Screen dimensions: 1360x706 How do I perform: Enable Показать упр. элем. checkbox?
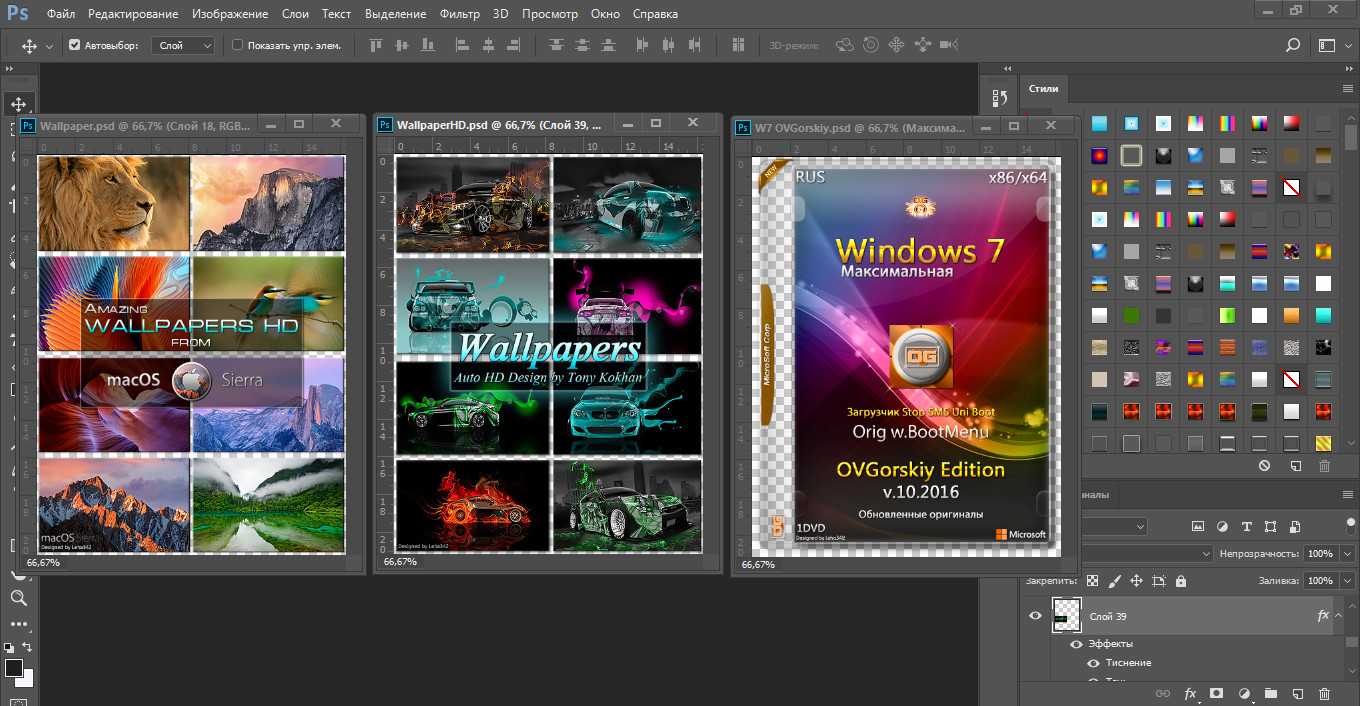(237, 45)
